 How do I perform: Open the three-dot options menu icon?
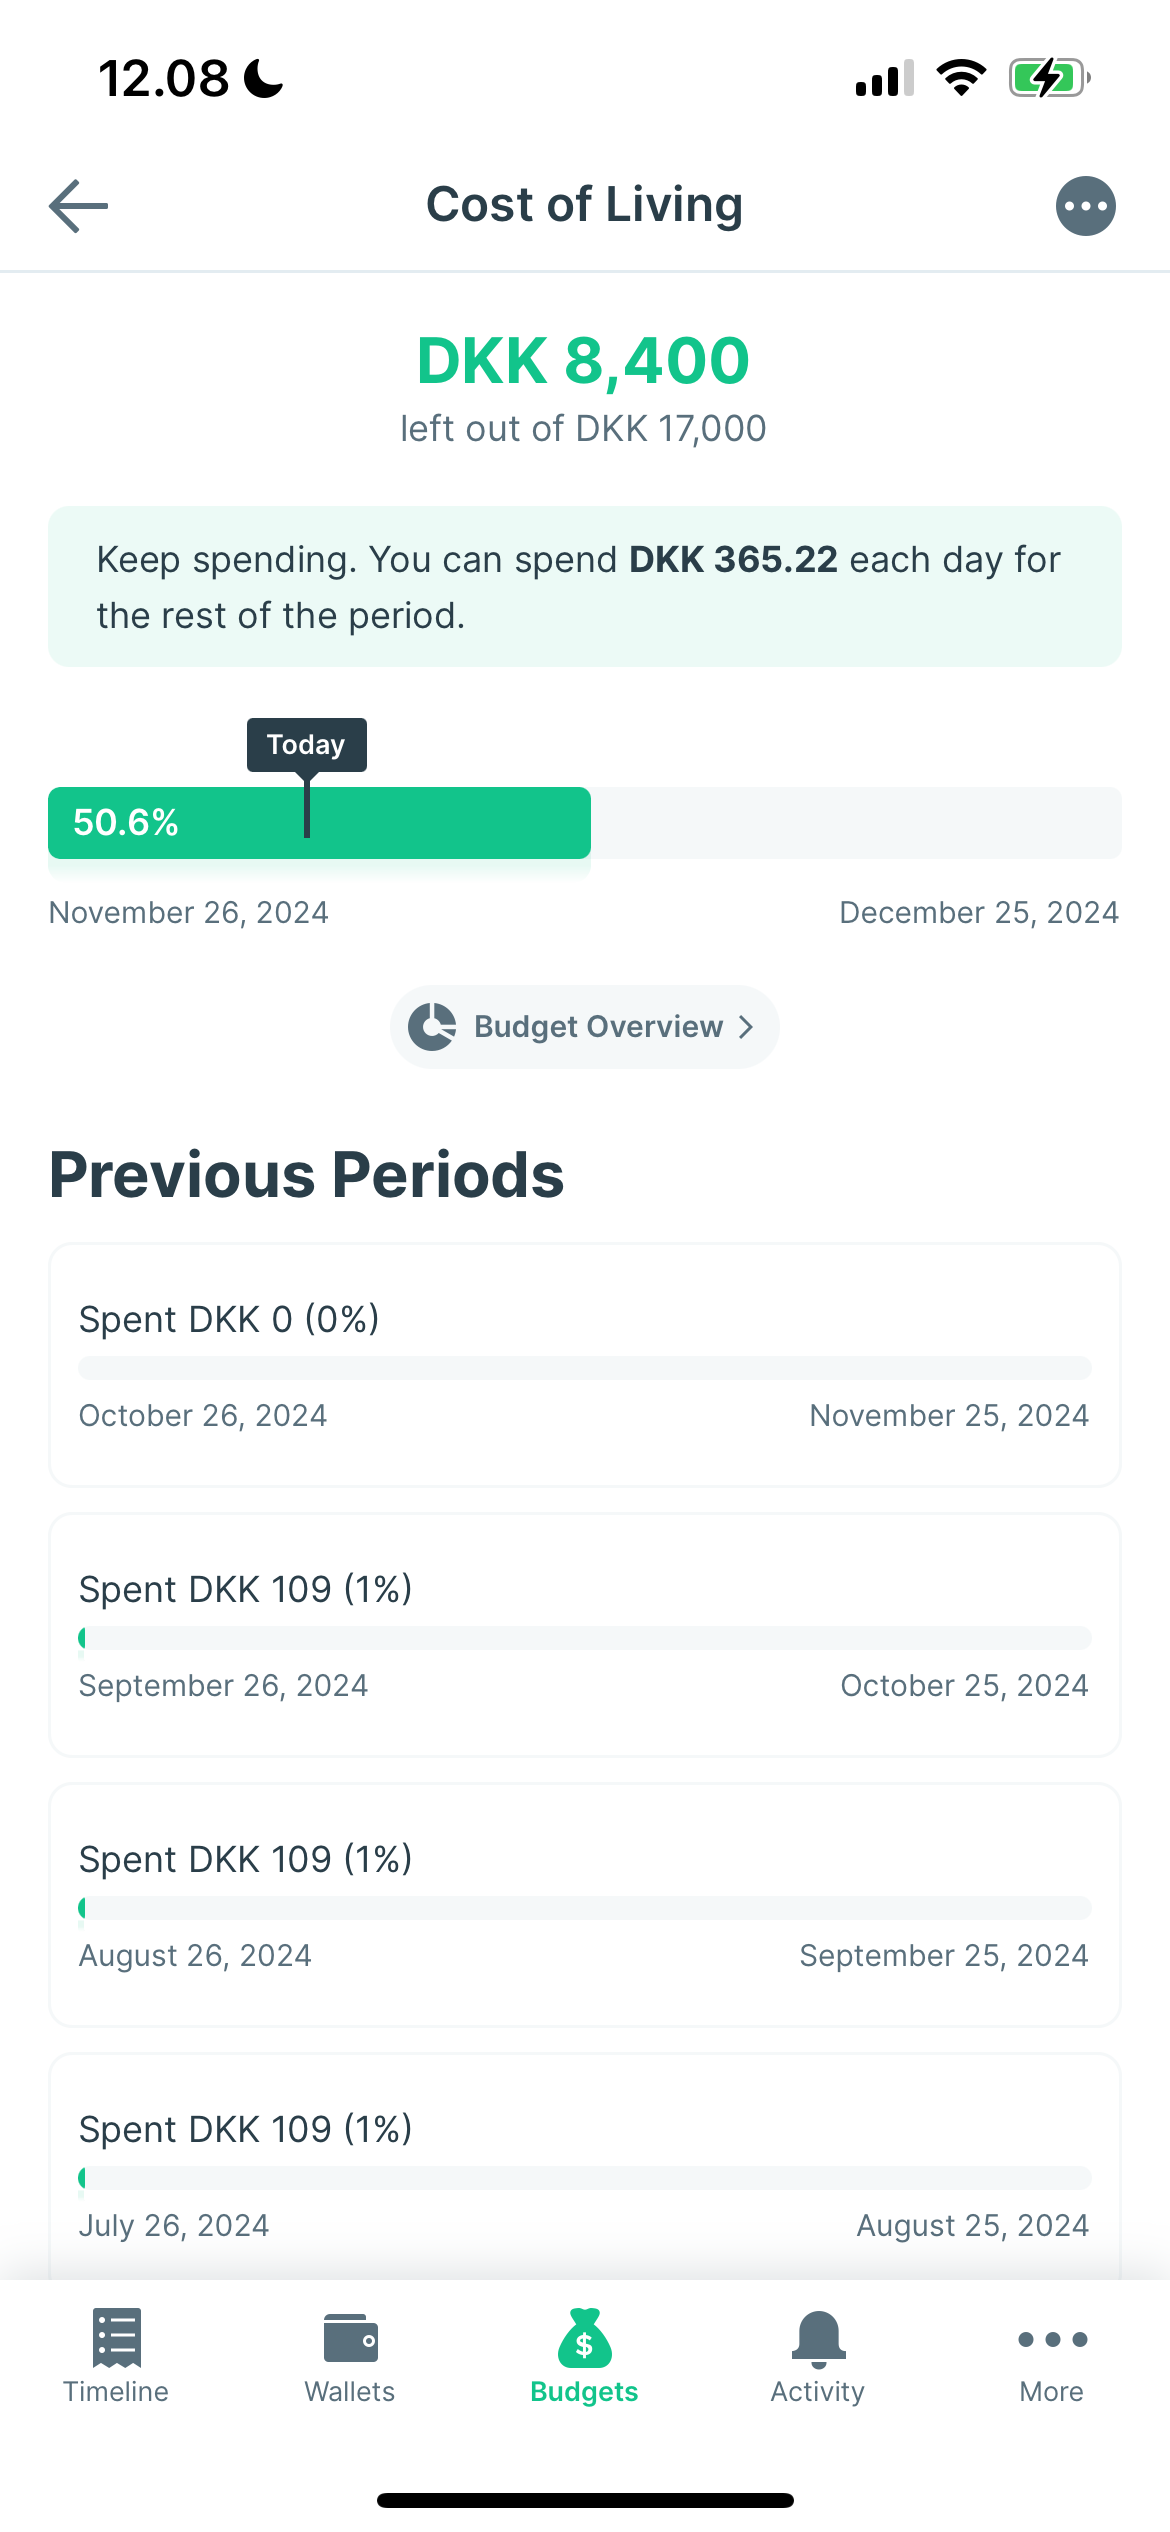1085,206
